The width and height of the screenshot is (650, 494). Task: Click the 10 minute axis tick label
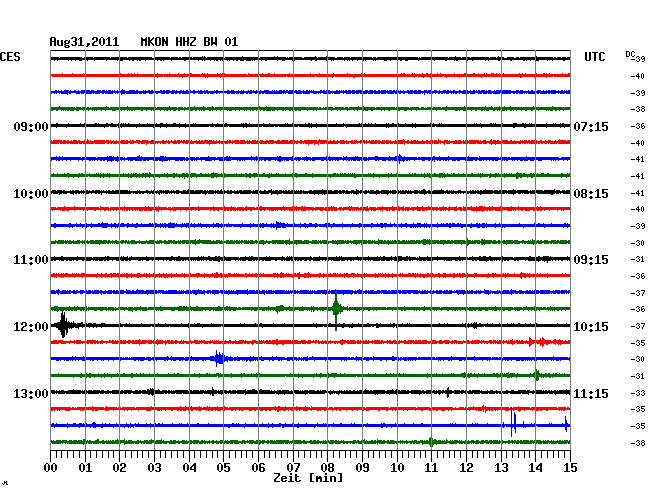(397, 467)
